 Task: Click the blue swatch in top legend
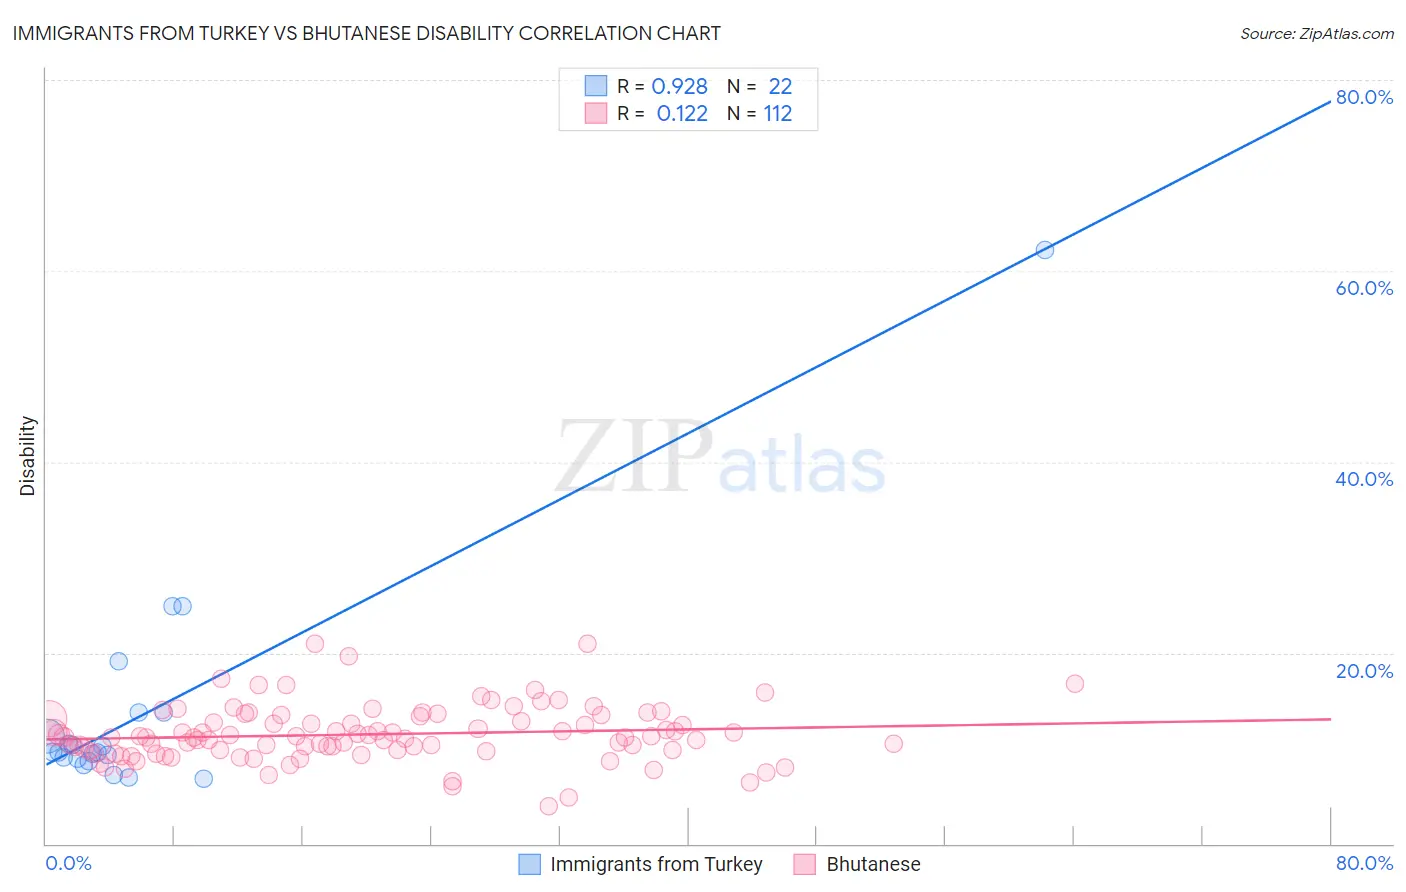click(x=596, y=86)
